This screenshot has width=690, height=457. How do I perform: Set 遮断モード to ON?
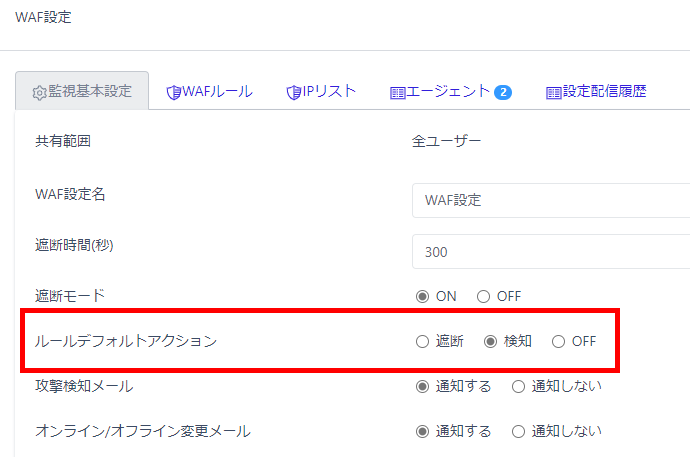(422, 296)
